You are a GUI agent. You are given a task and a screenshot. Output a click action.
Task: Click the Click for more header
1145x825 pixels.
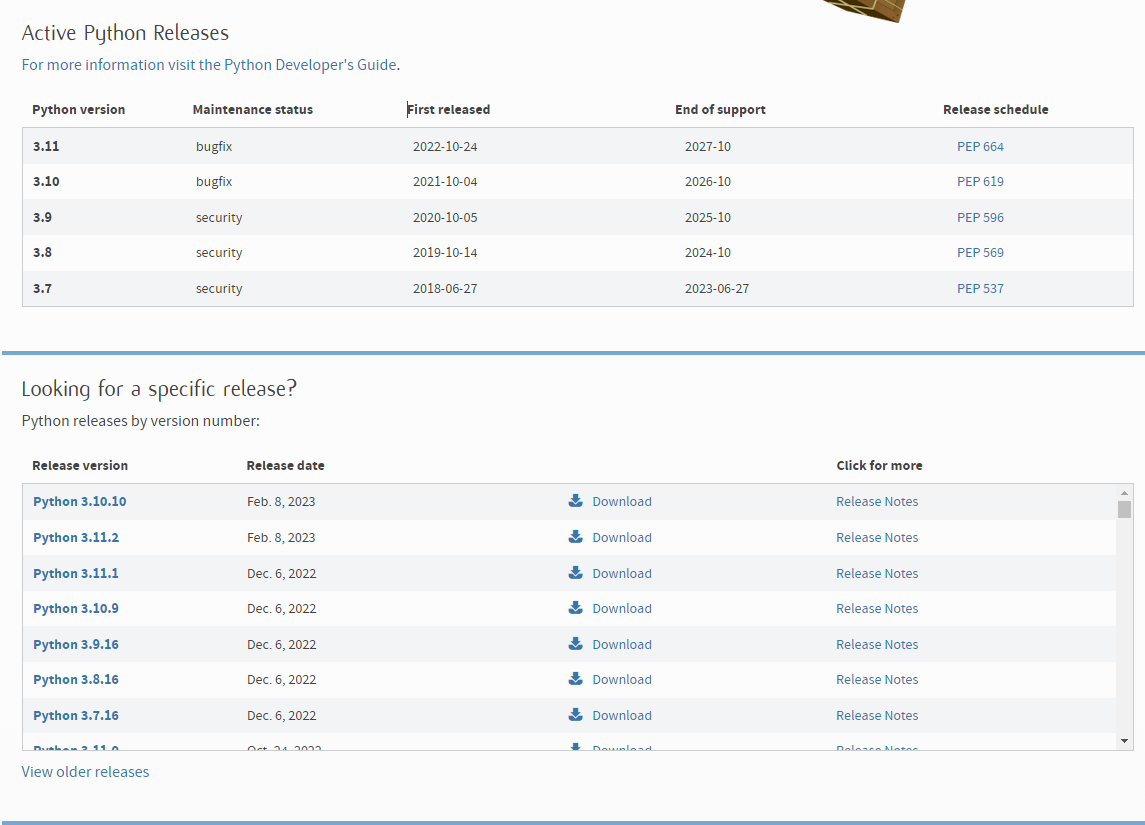[879, 466]
